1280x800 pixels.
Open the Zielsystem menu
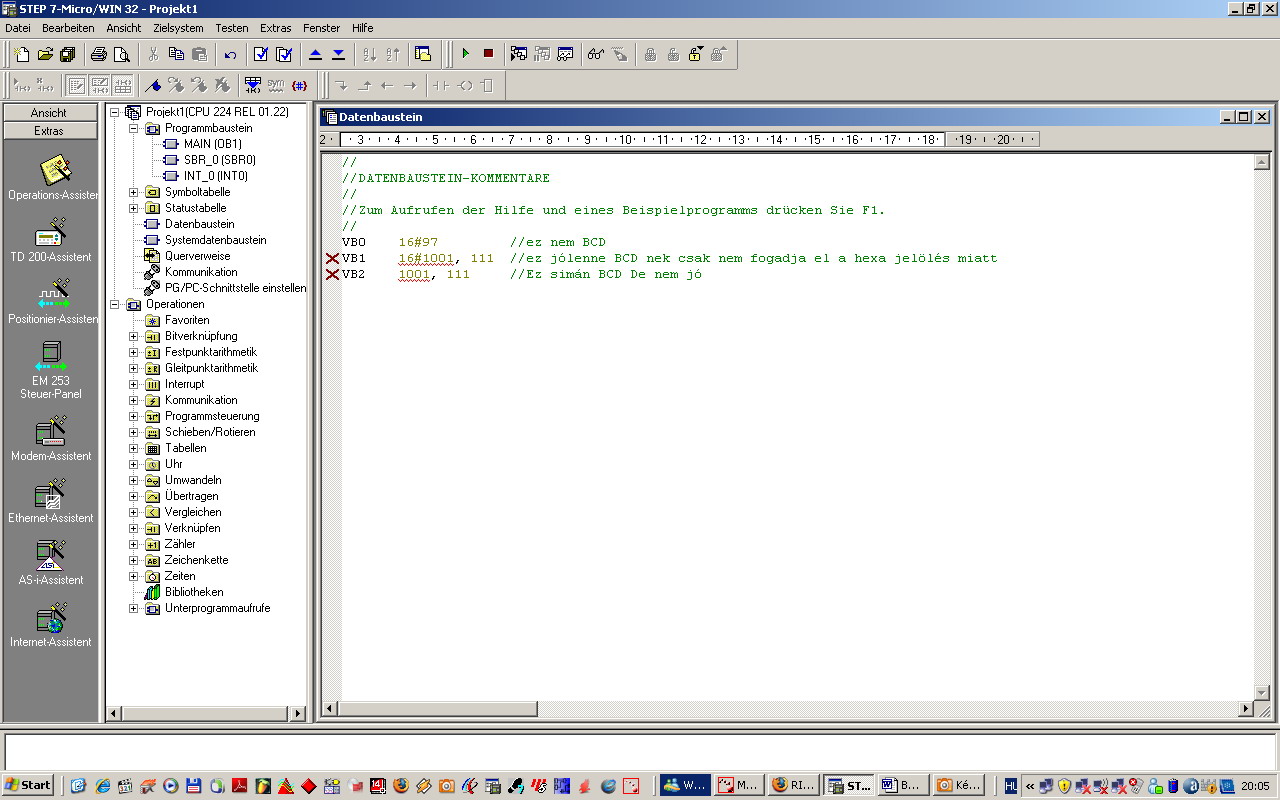coord(177,28)
